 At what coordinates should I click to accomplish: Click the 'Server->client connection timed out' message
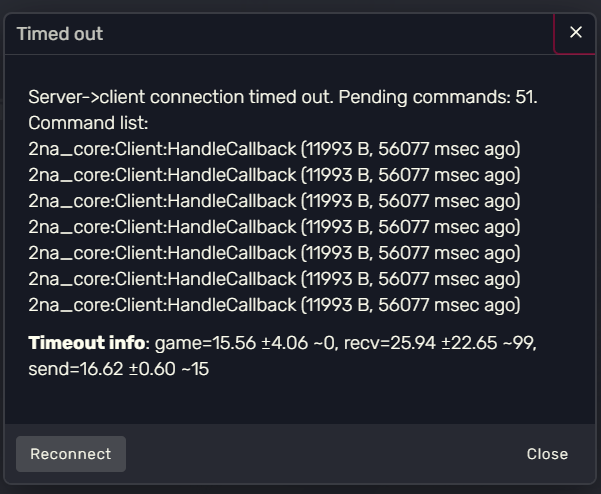tap(181, 97)
